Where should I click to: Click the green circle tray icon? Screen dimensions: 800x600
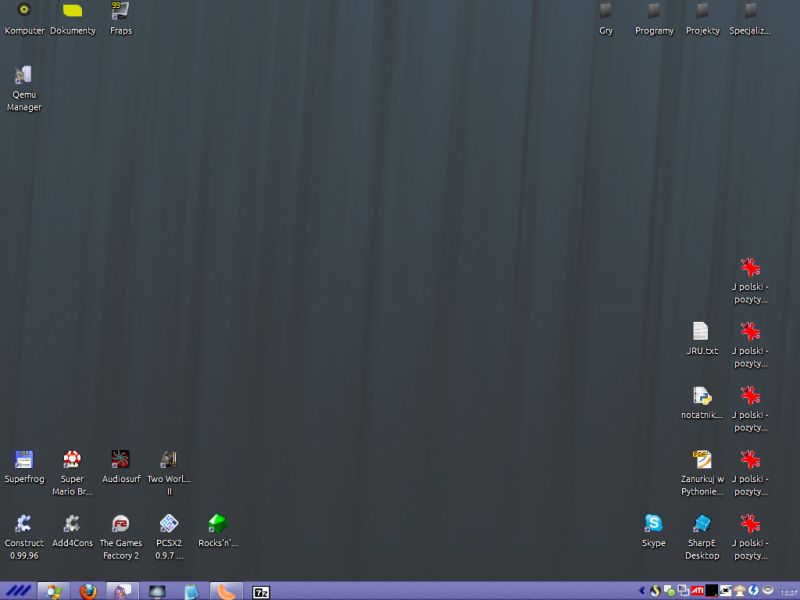pyautogui.click(x=670, y=591)
